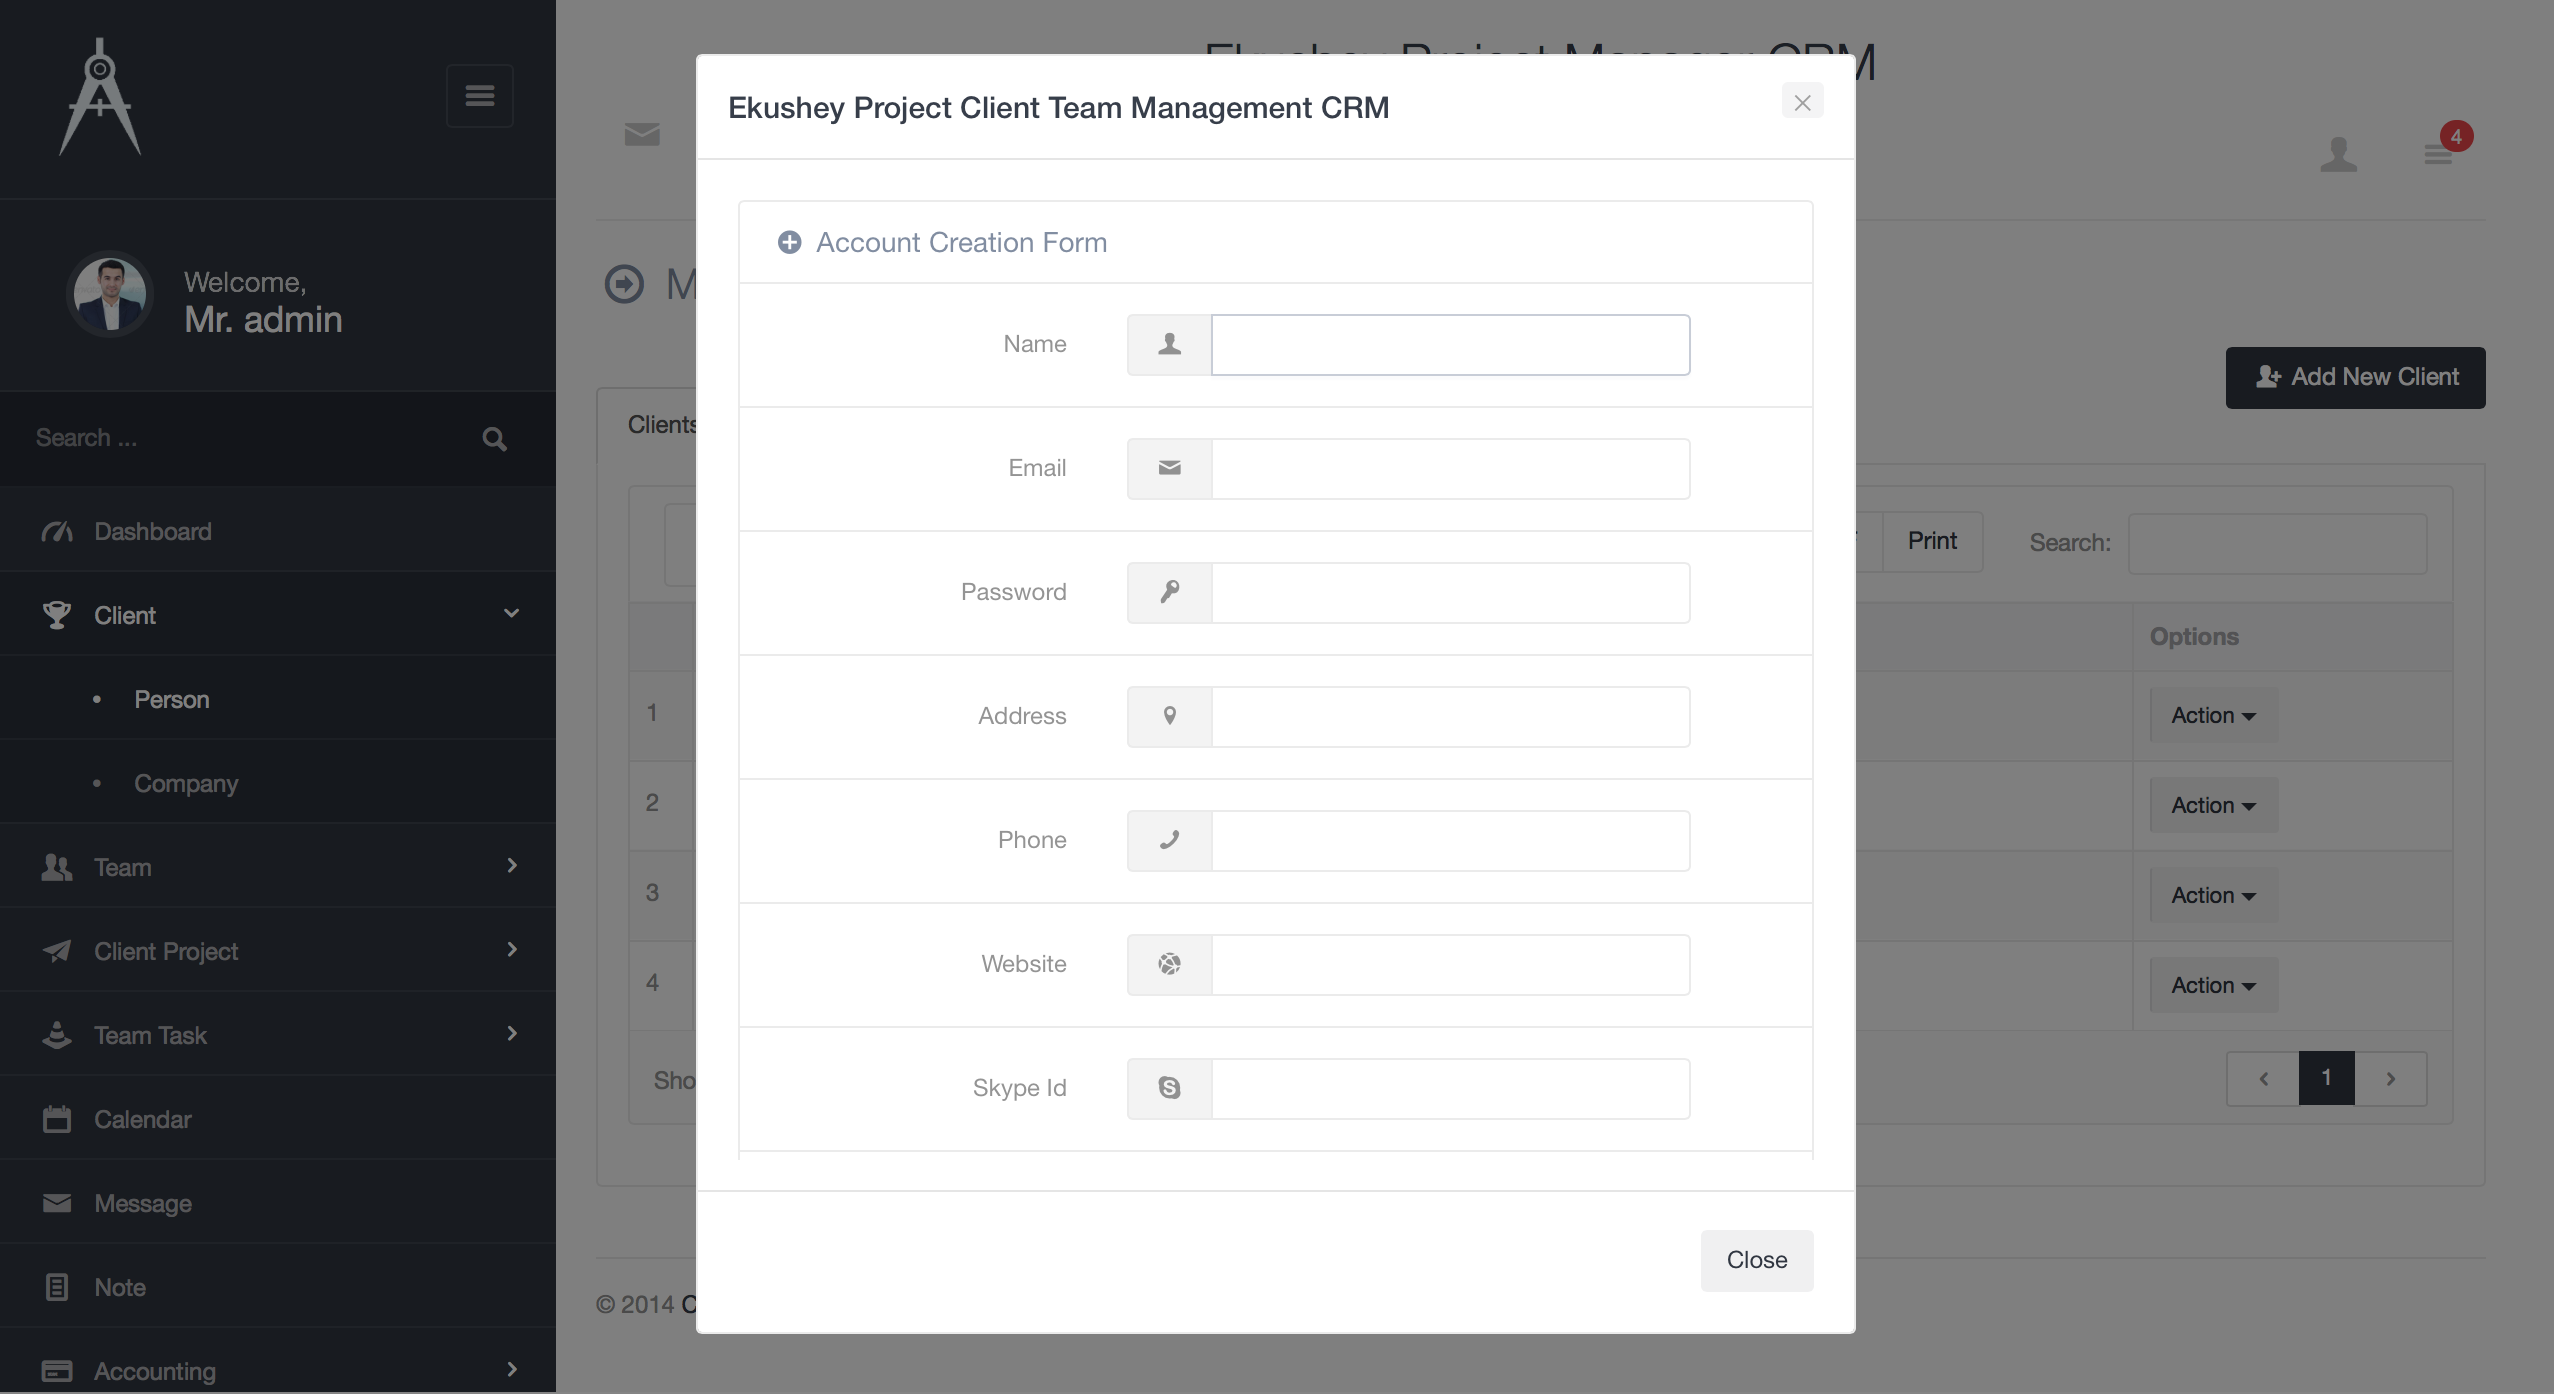Click the envelope mail icon in header
Image resolution: width=2554 pixels, height=1394 pixels.
pyautogui.click(x=642, y=134)
